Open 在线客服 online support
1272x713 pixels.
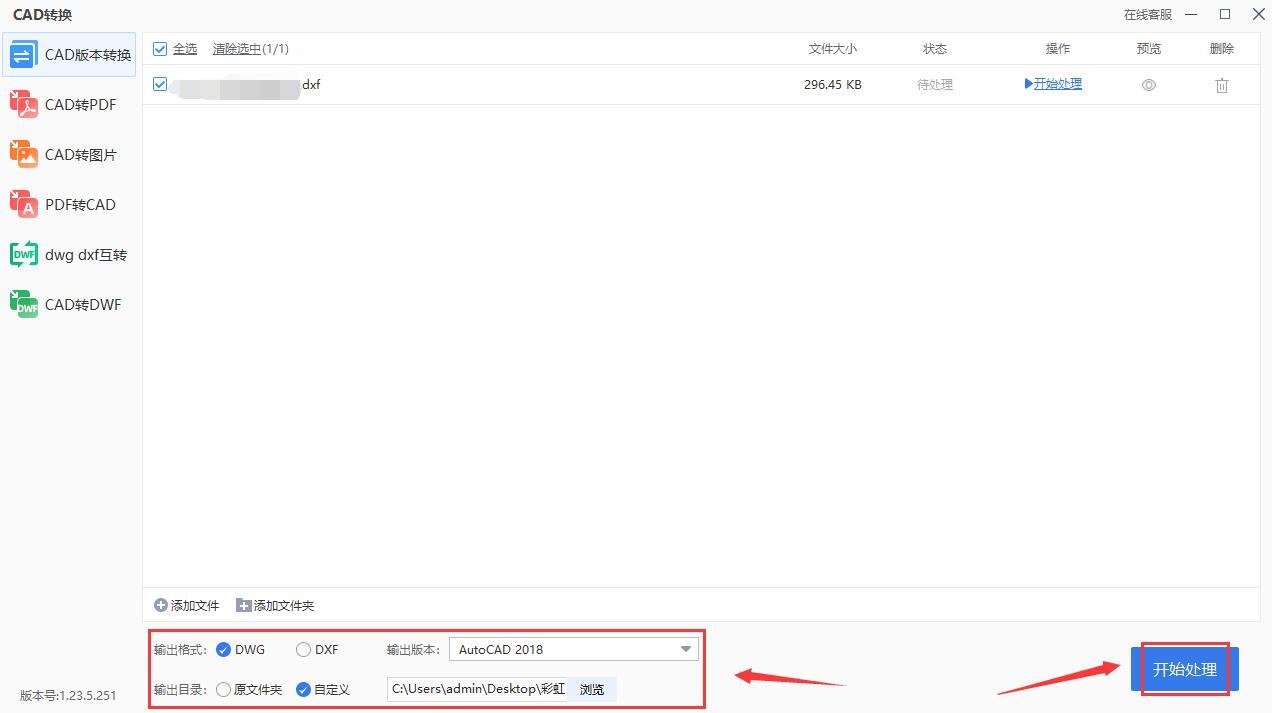tap(1147, 15)
